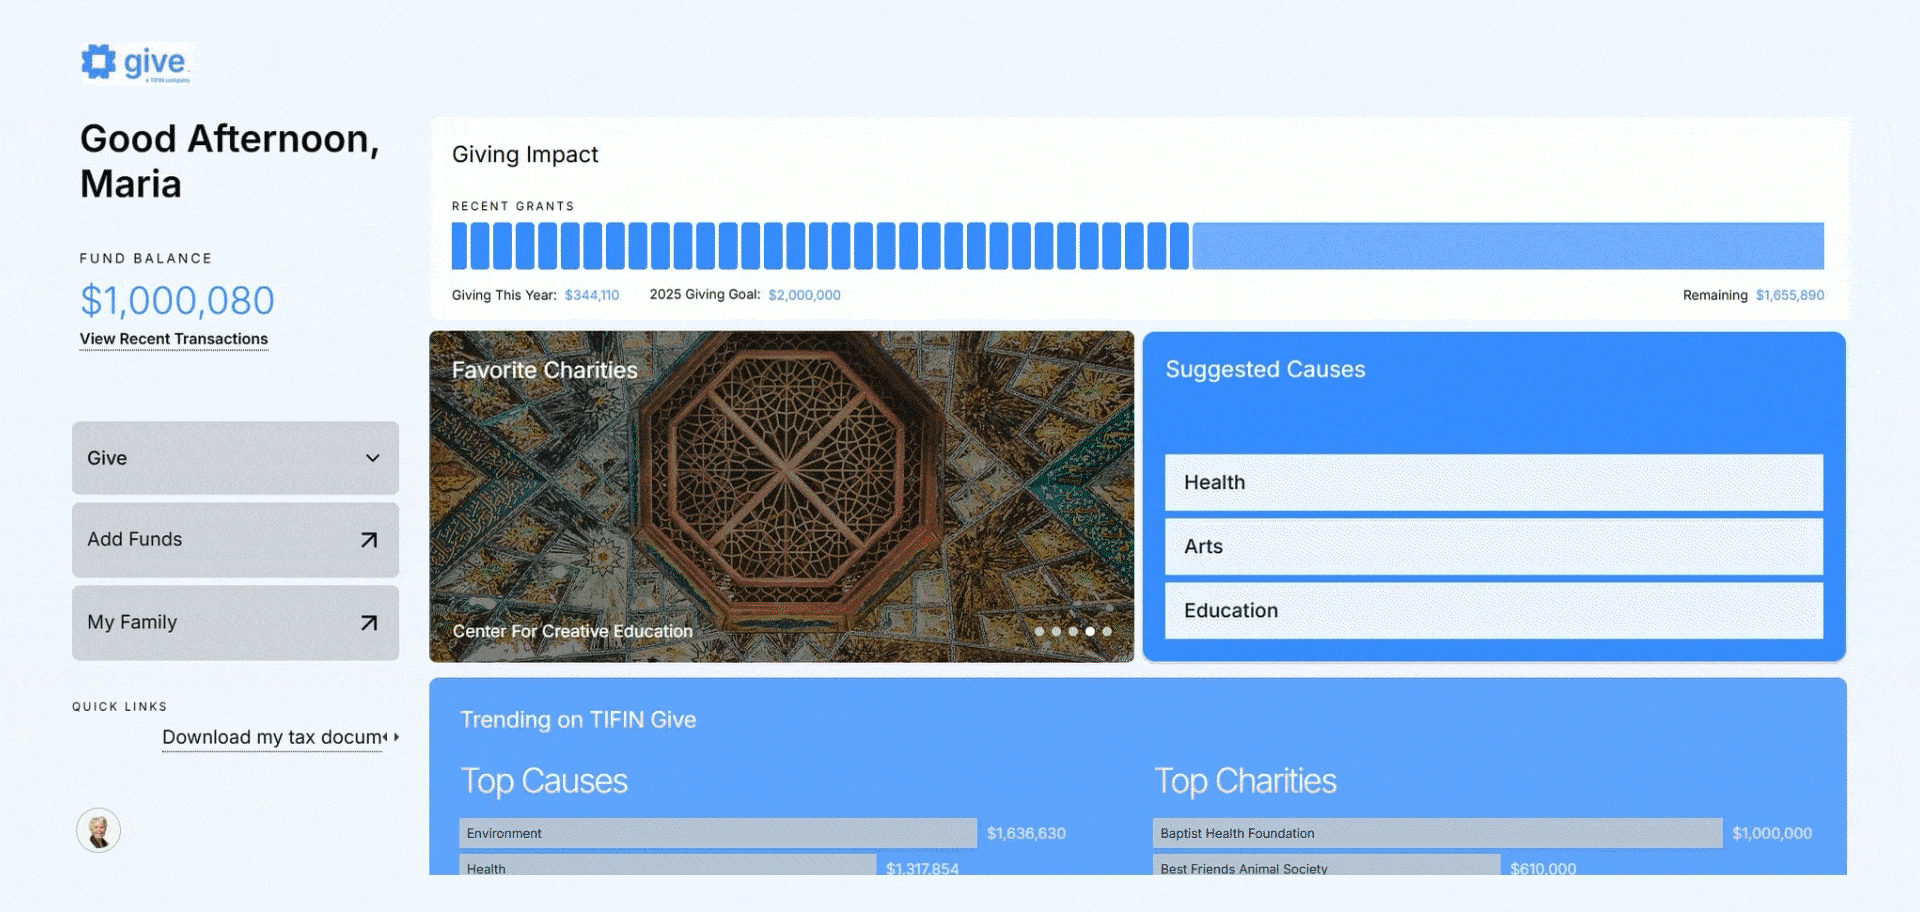Expand the Give dropdown chevron

(372, 458)
